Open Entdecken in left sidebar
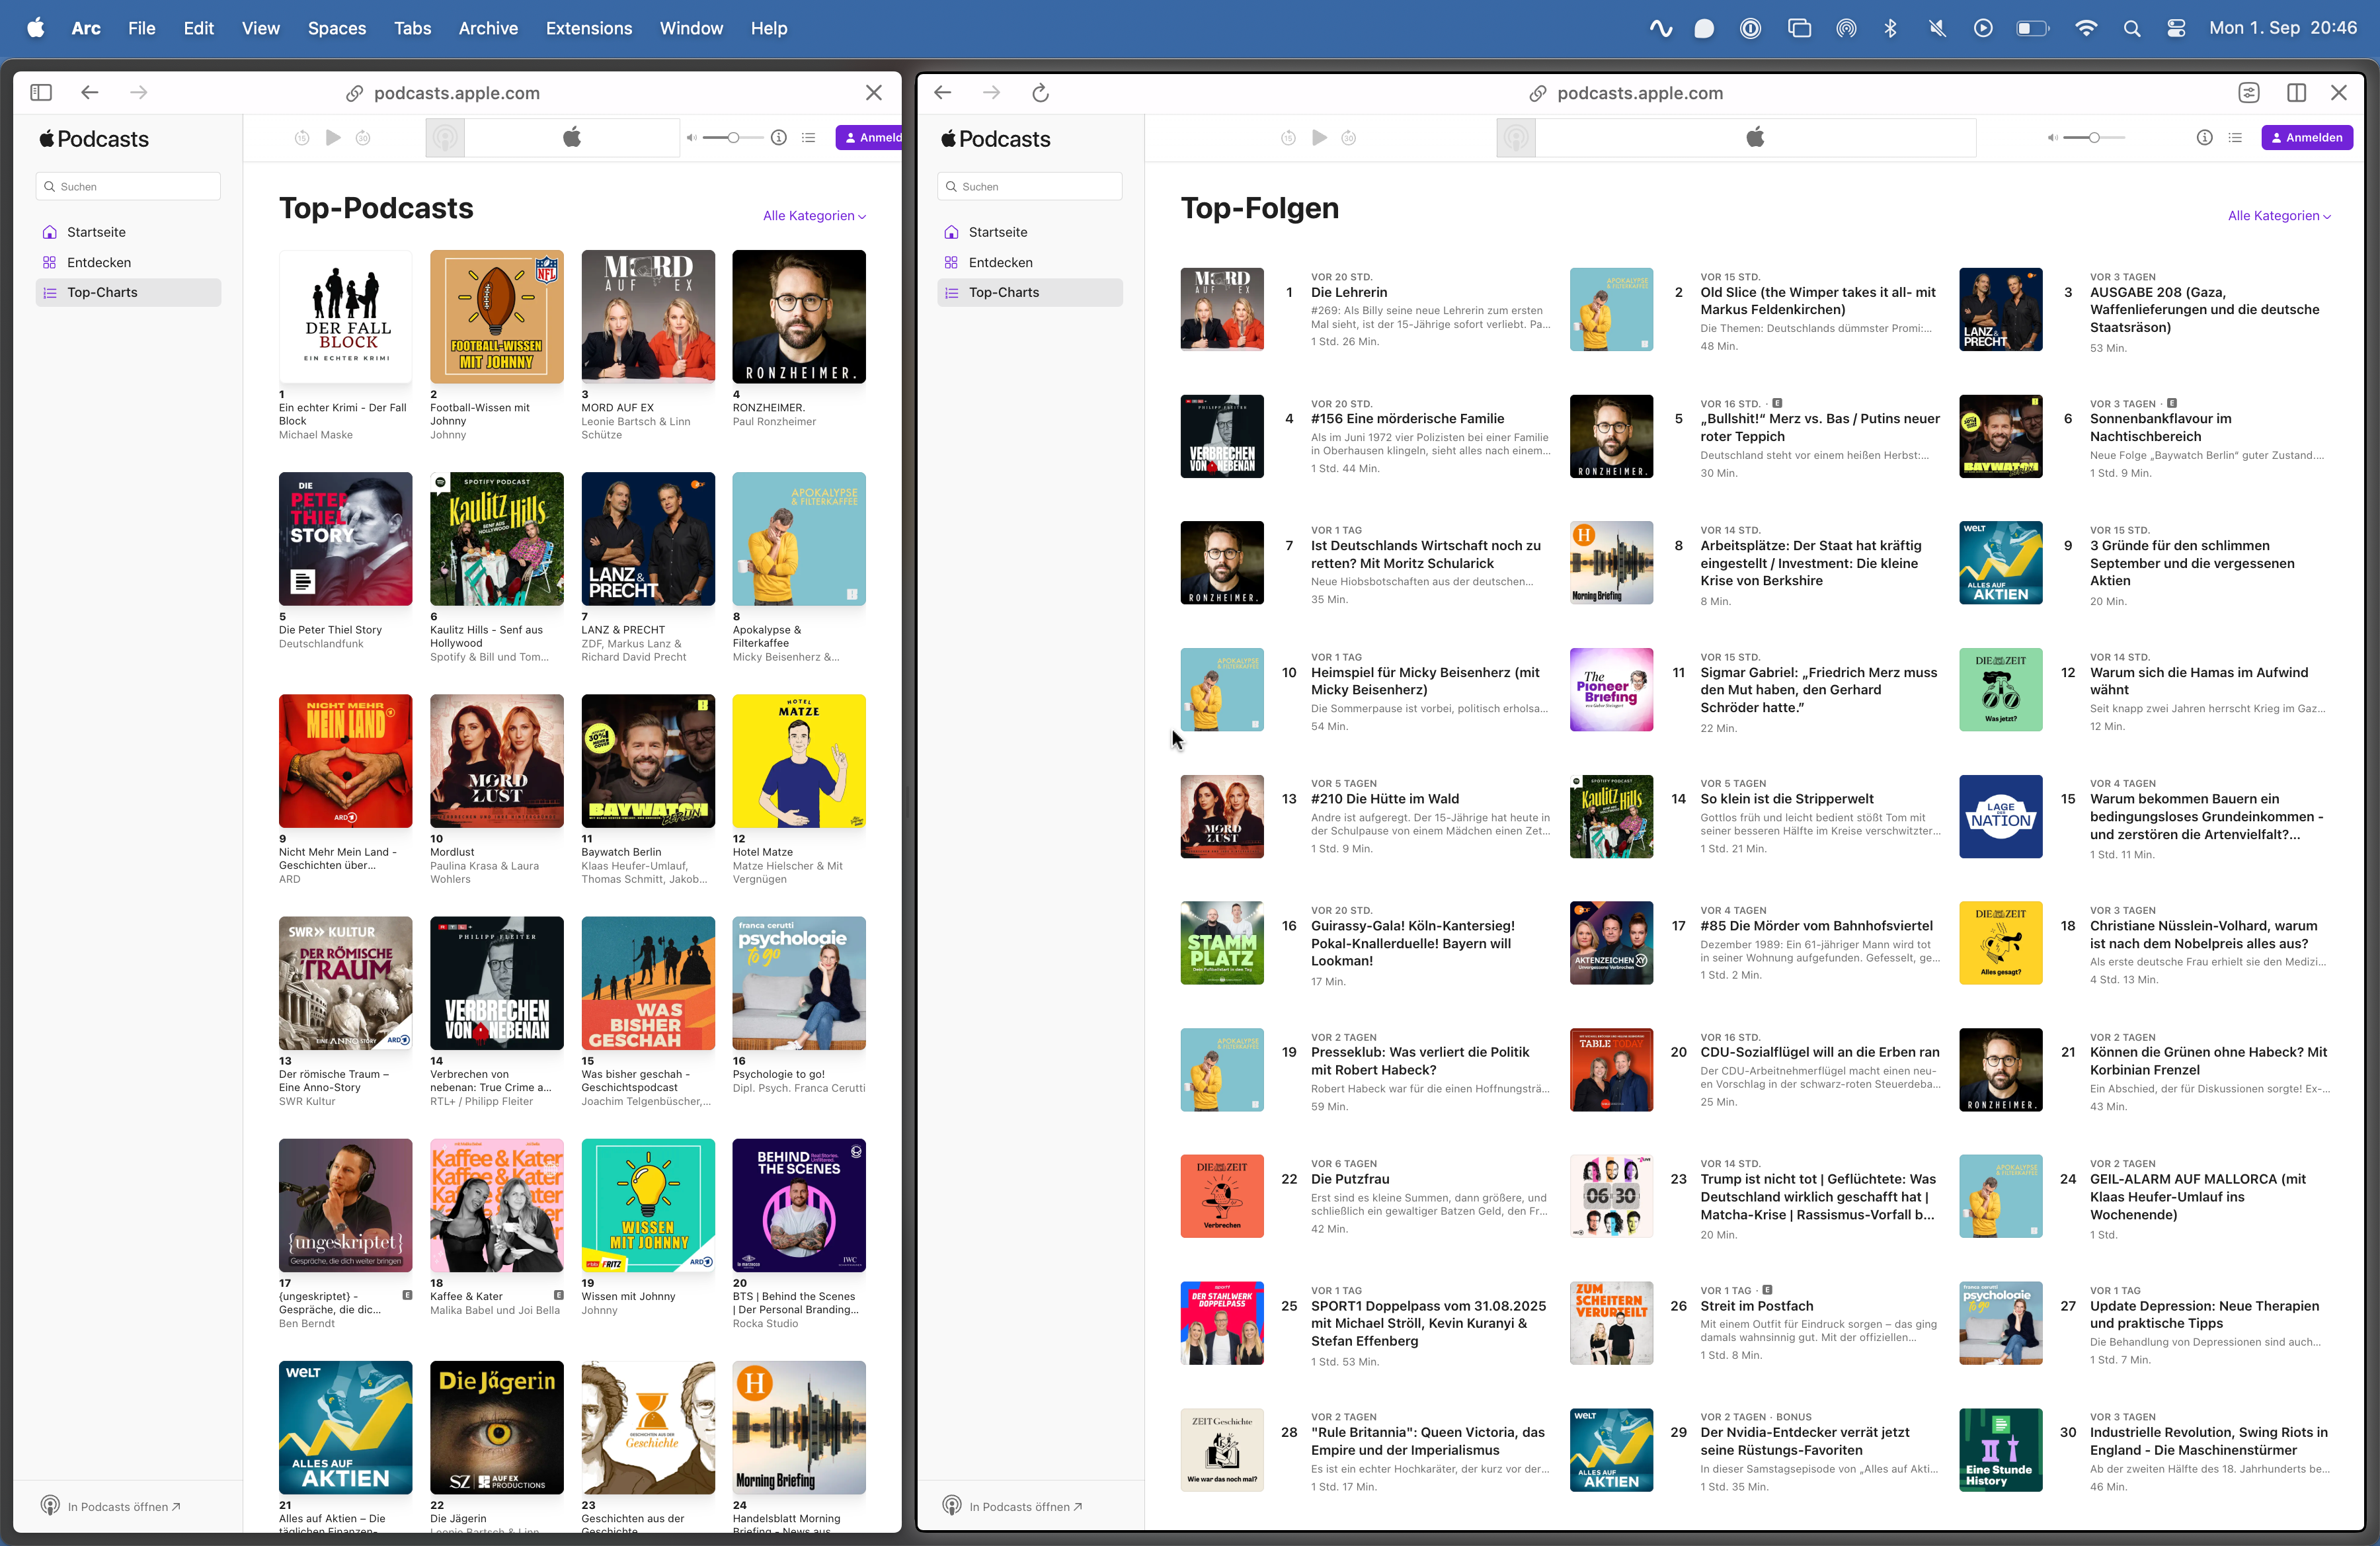The image size is (2380, 1546). point(129,262)
